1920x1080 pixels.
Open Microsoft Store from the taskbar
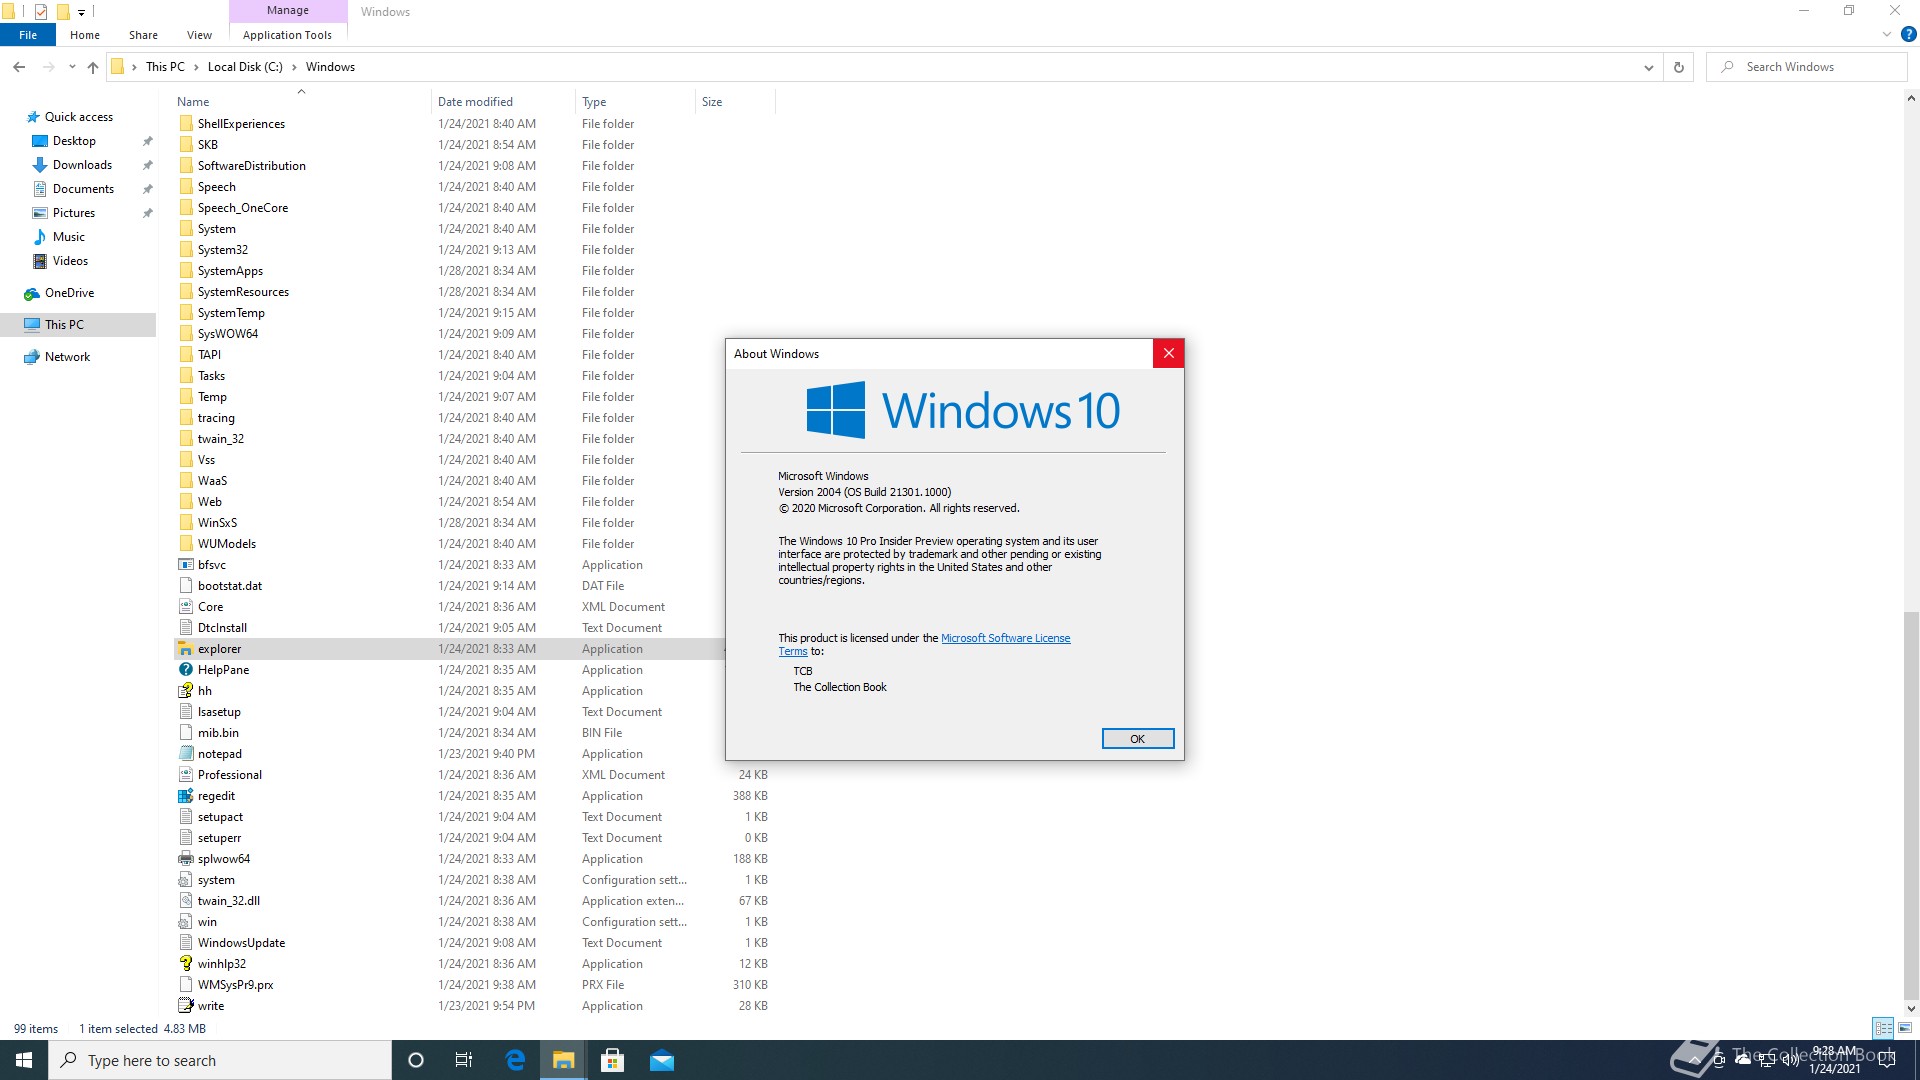[x=612, y=1060]
